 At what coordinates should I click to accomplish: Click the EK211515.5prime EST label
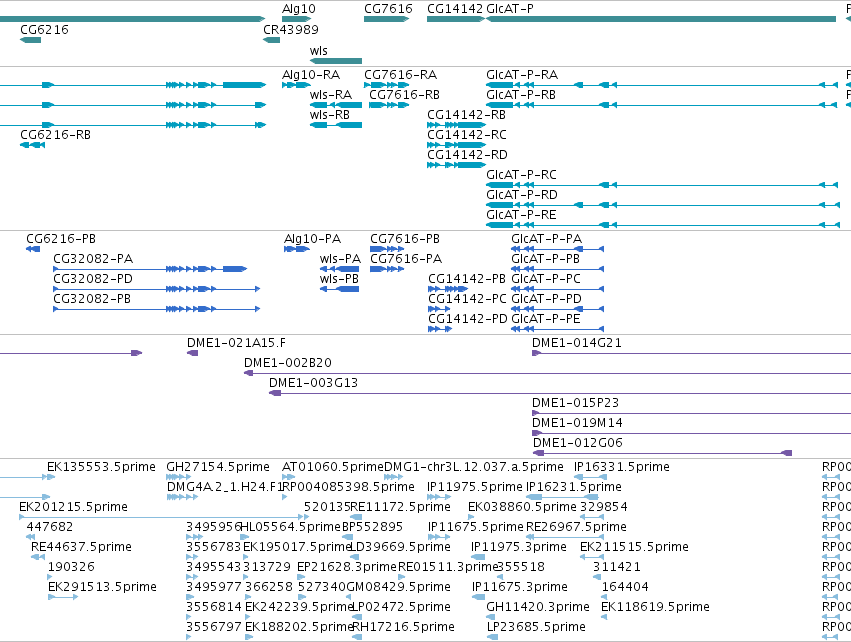pyautogui.click(x=634, y=546)
